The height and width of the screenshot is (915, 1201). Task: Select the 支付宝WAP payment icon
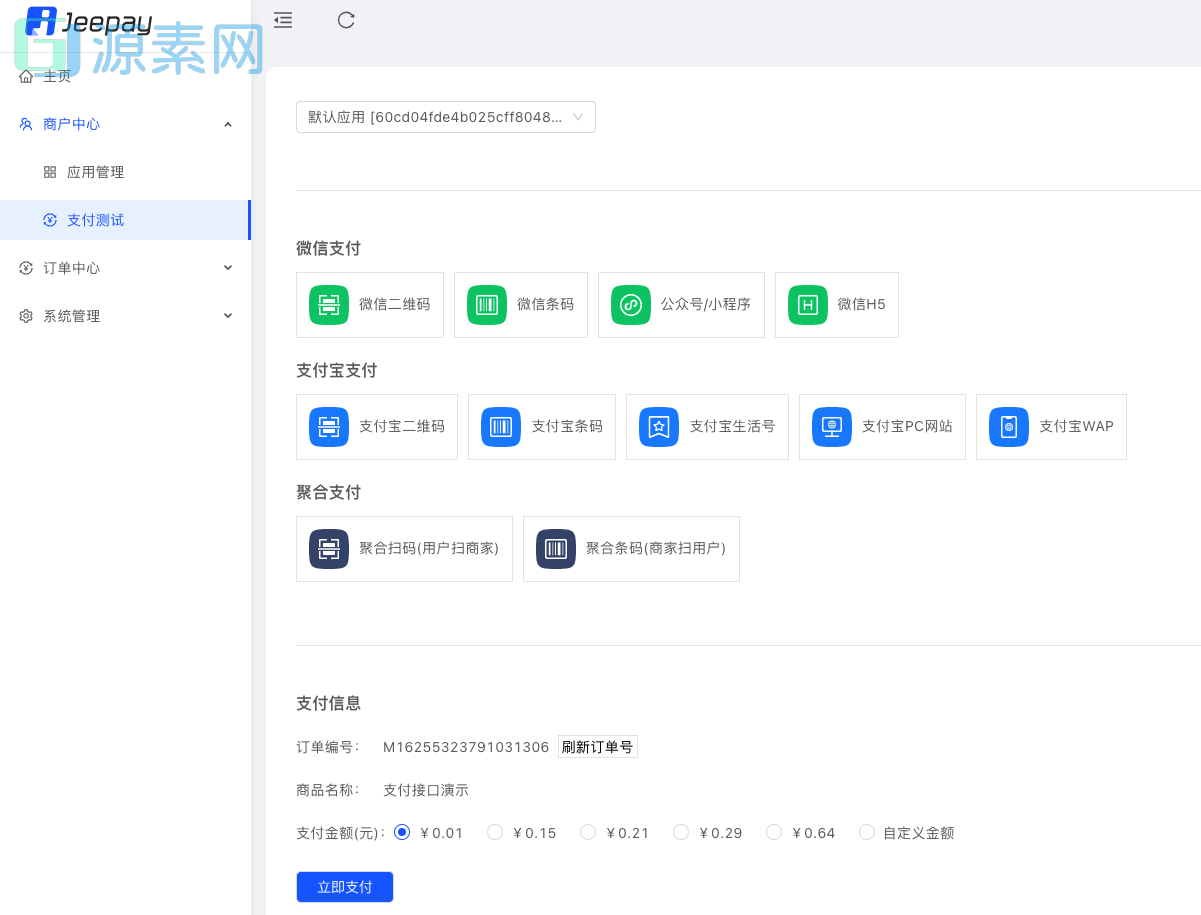1008,427
